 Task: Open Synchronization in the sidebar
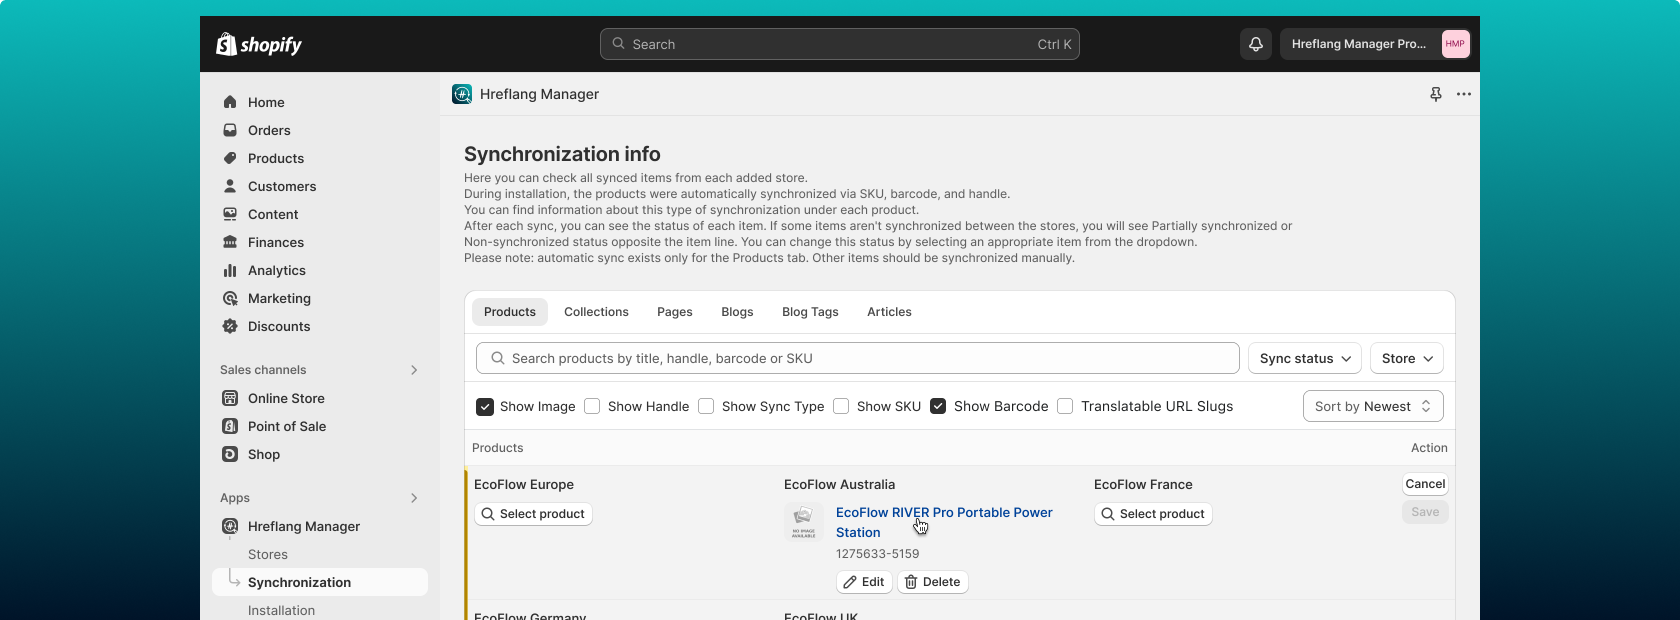tap(320, 582)
